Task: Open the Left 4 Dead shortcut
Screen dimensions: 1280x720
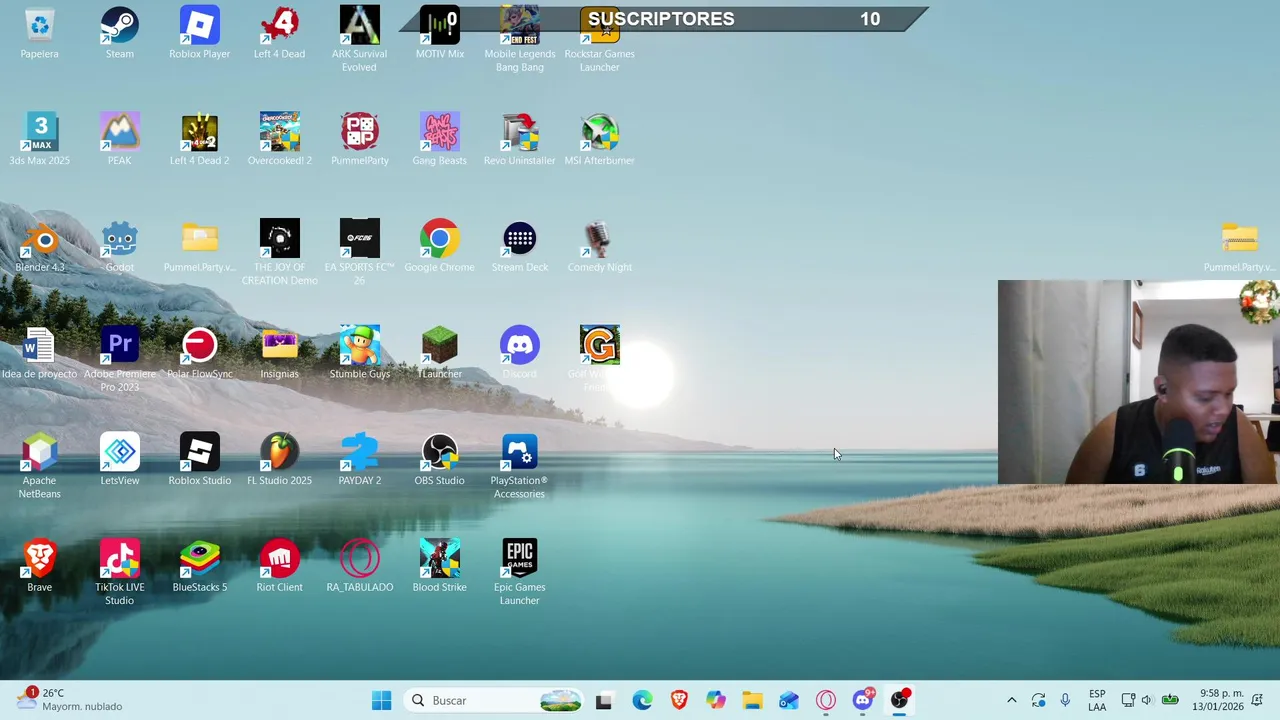Action: pos(279,33)
